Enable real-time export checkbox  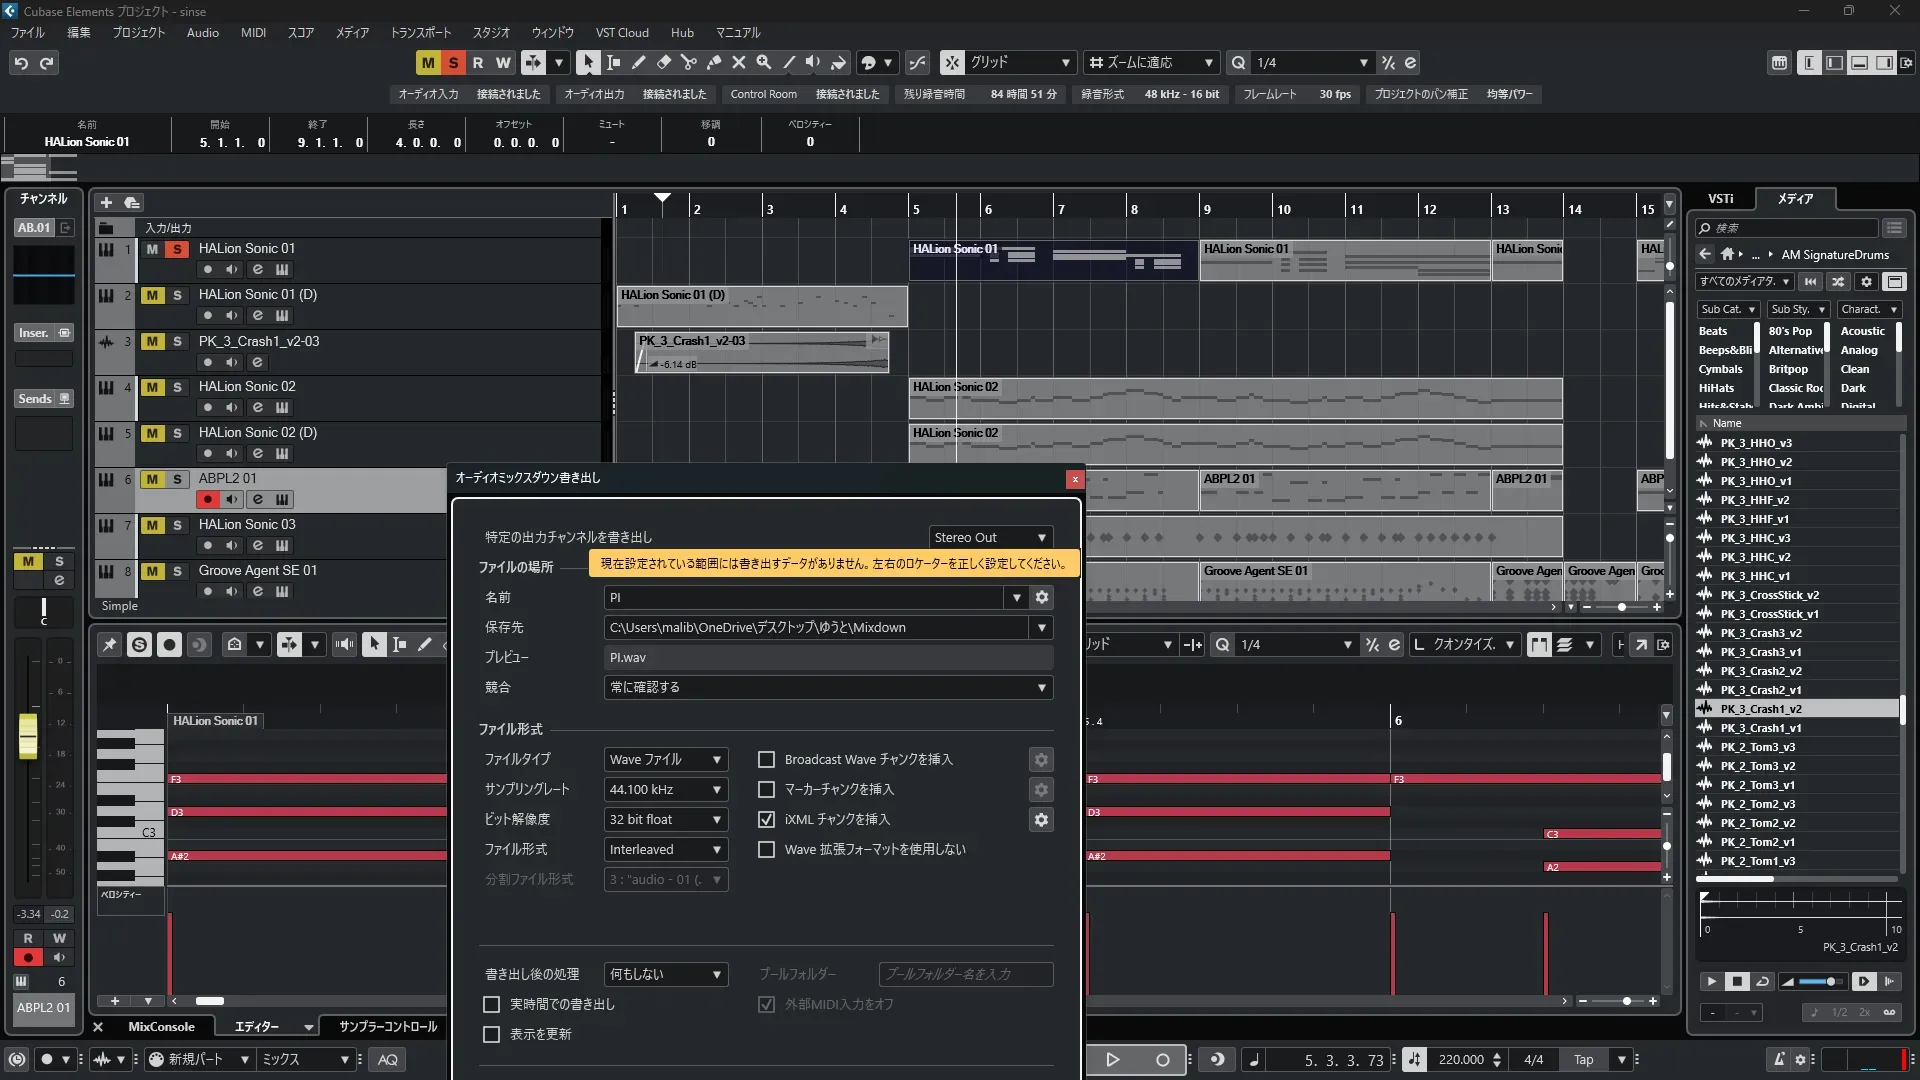coord(491,1004)
